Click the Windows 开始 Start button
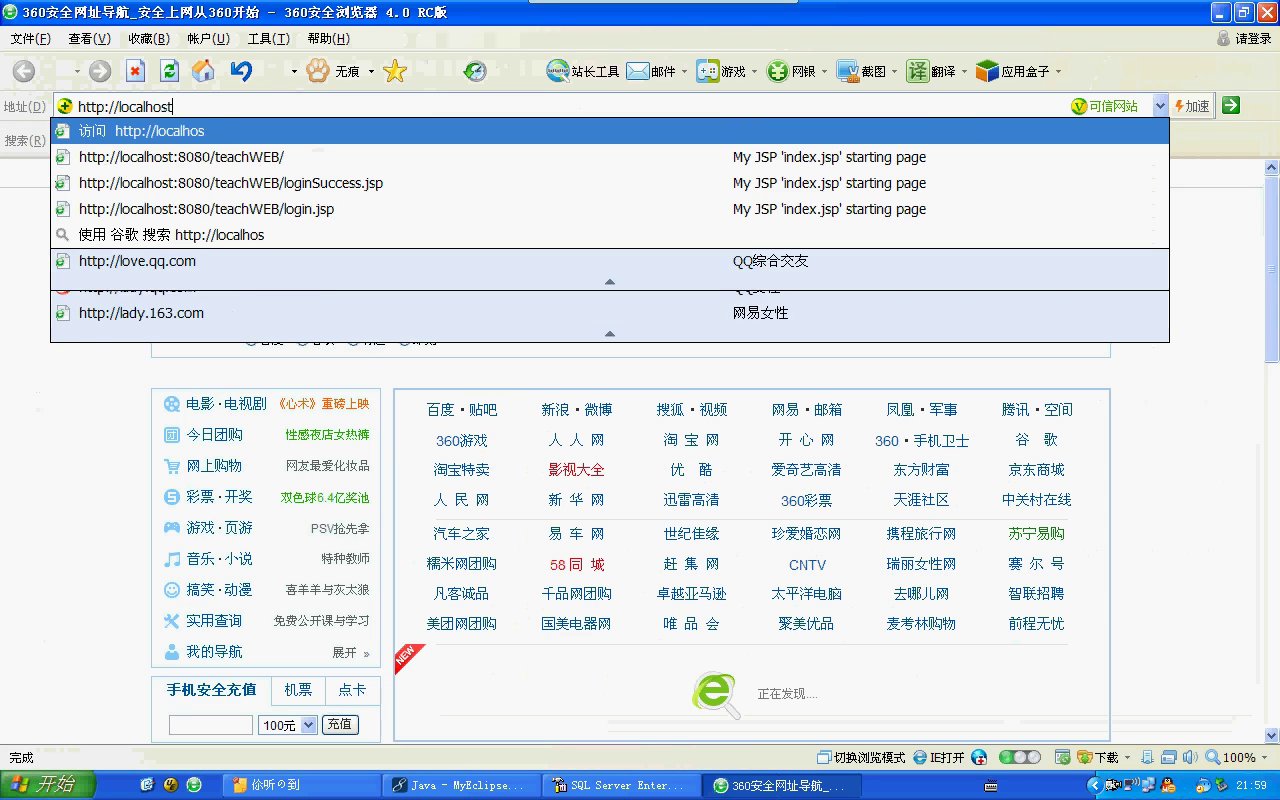 pos(48,785)
